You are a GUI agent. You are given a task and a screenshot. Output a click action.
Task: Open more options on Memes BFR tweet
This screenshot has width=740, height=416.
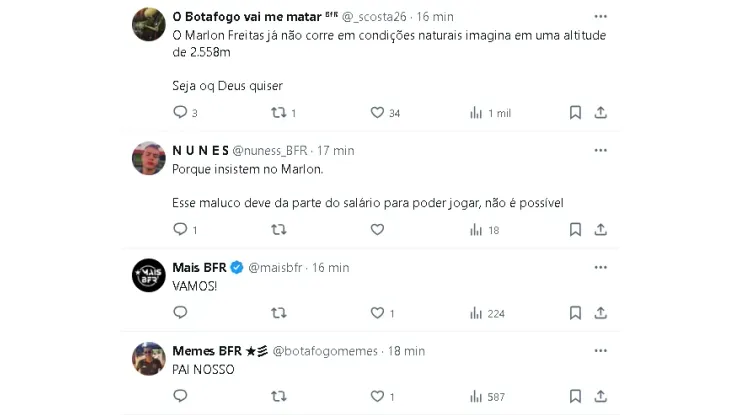[600, 351]
